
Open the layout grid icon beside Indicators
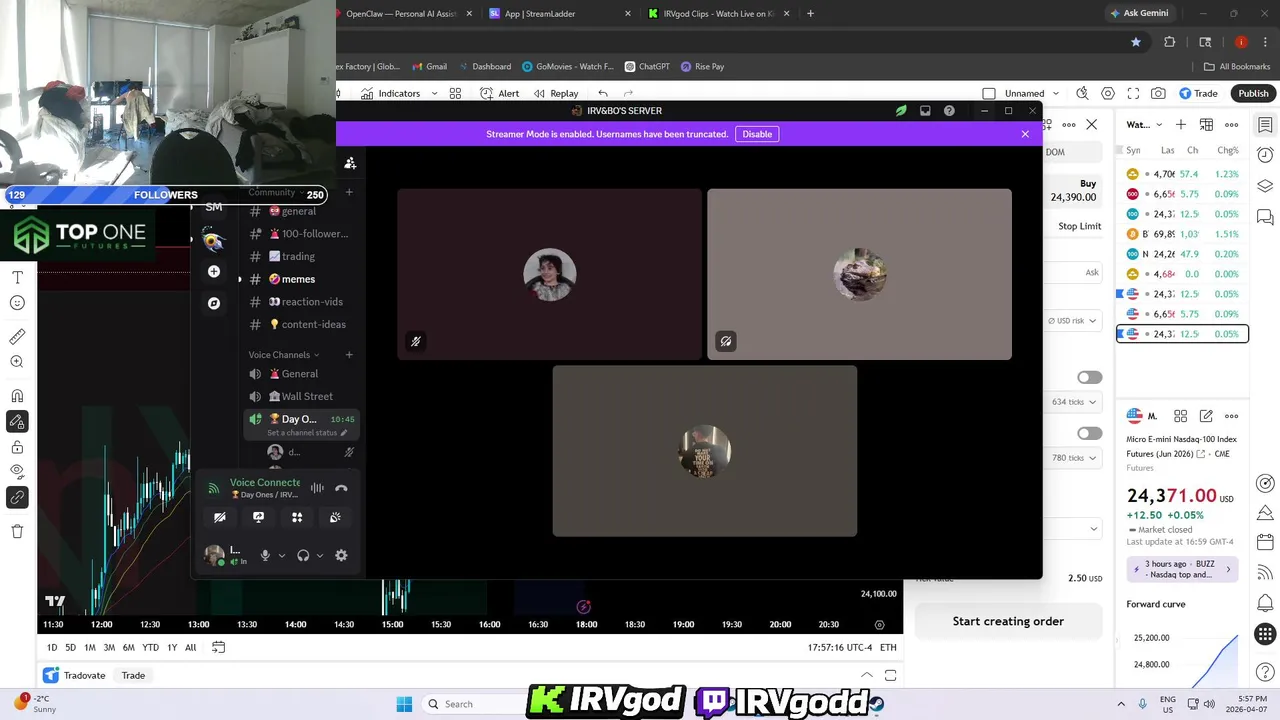tap(455, 93)
